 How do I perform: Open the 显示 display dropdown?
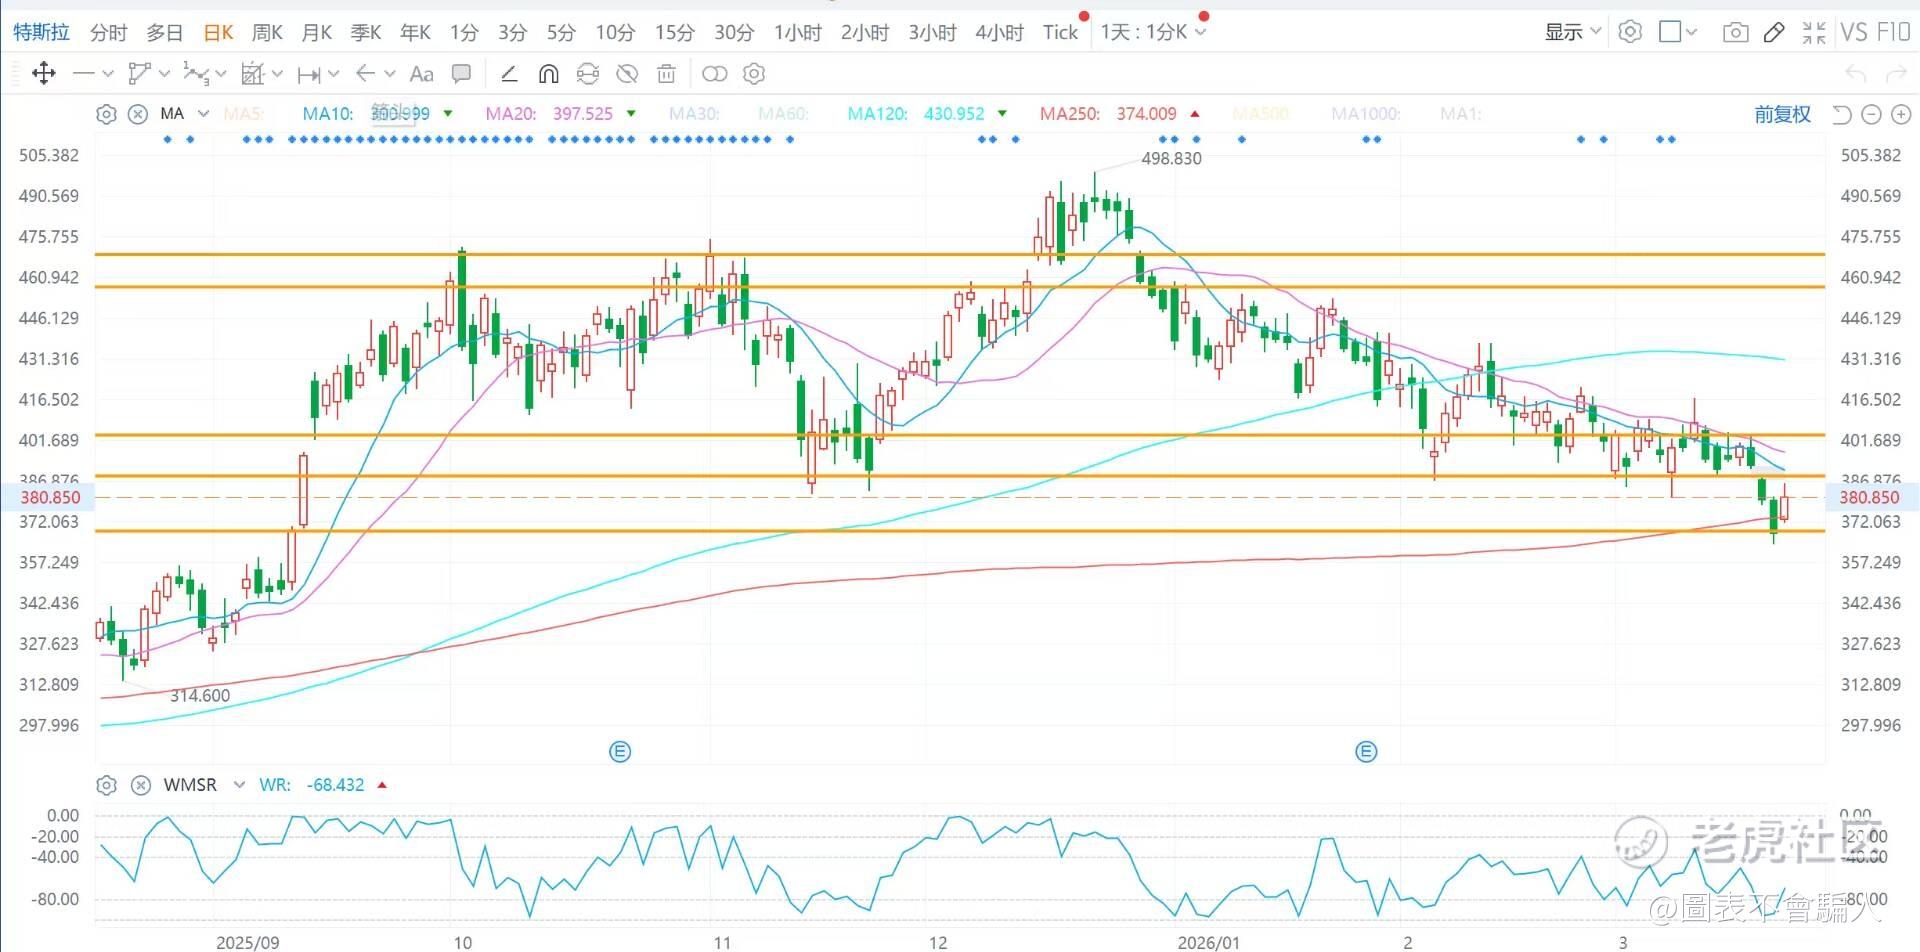tap(1572, 32)
